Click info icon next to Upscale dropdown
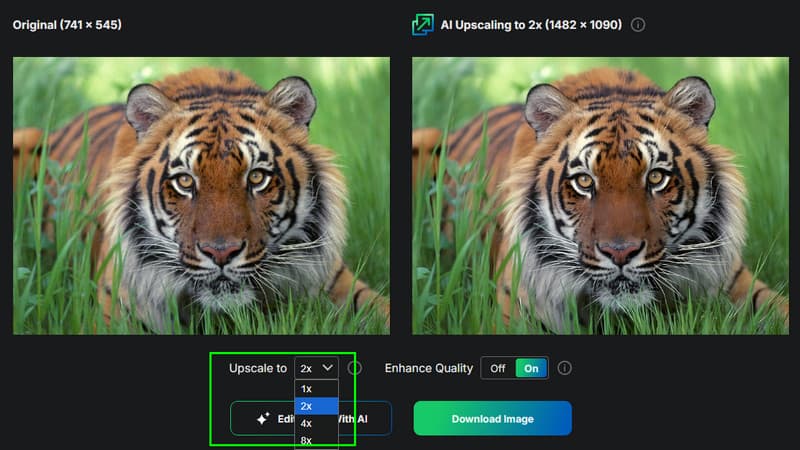Screen dimensions: 800x450 pyautogui.click(x=354, y=368)
